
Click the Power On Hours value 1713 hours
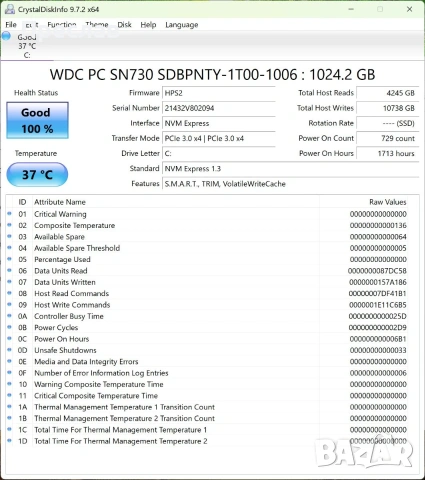[x=388, y=153]
